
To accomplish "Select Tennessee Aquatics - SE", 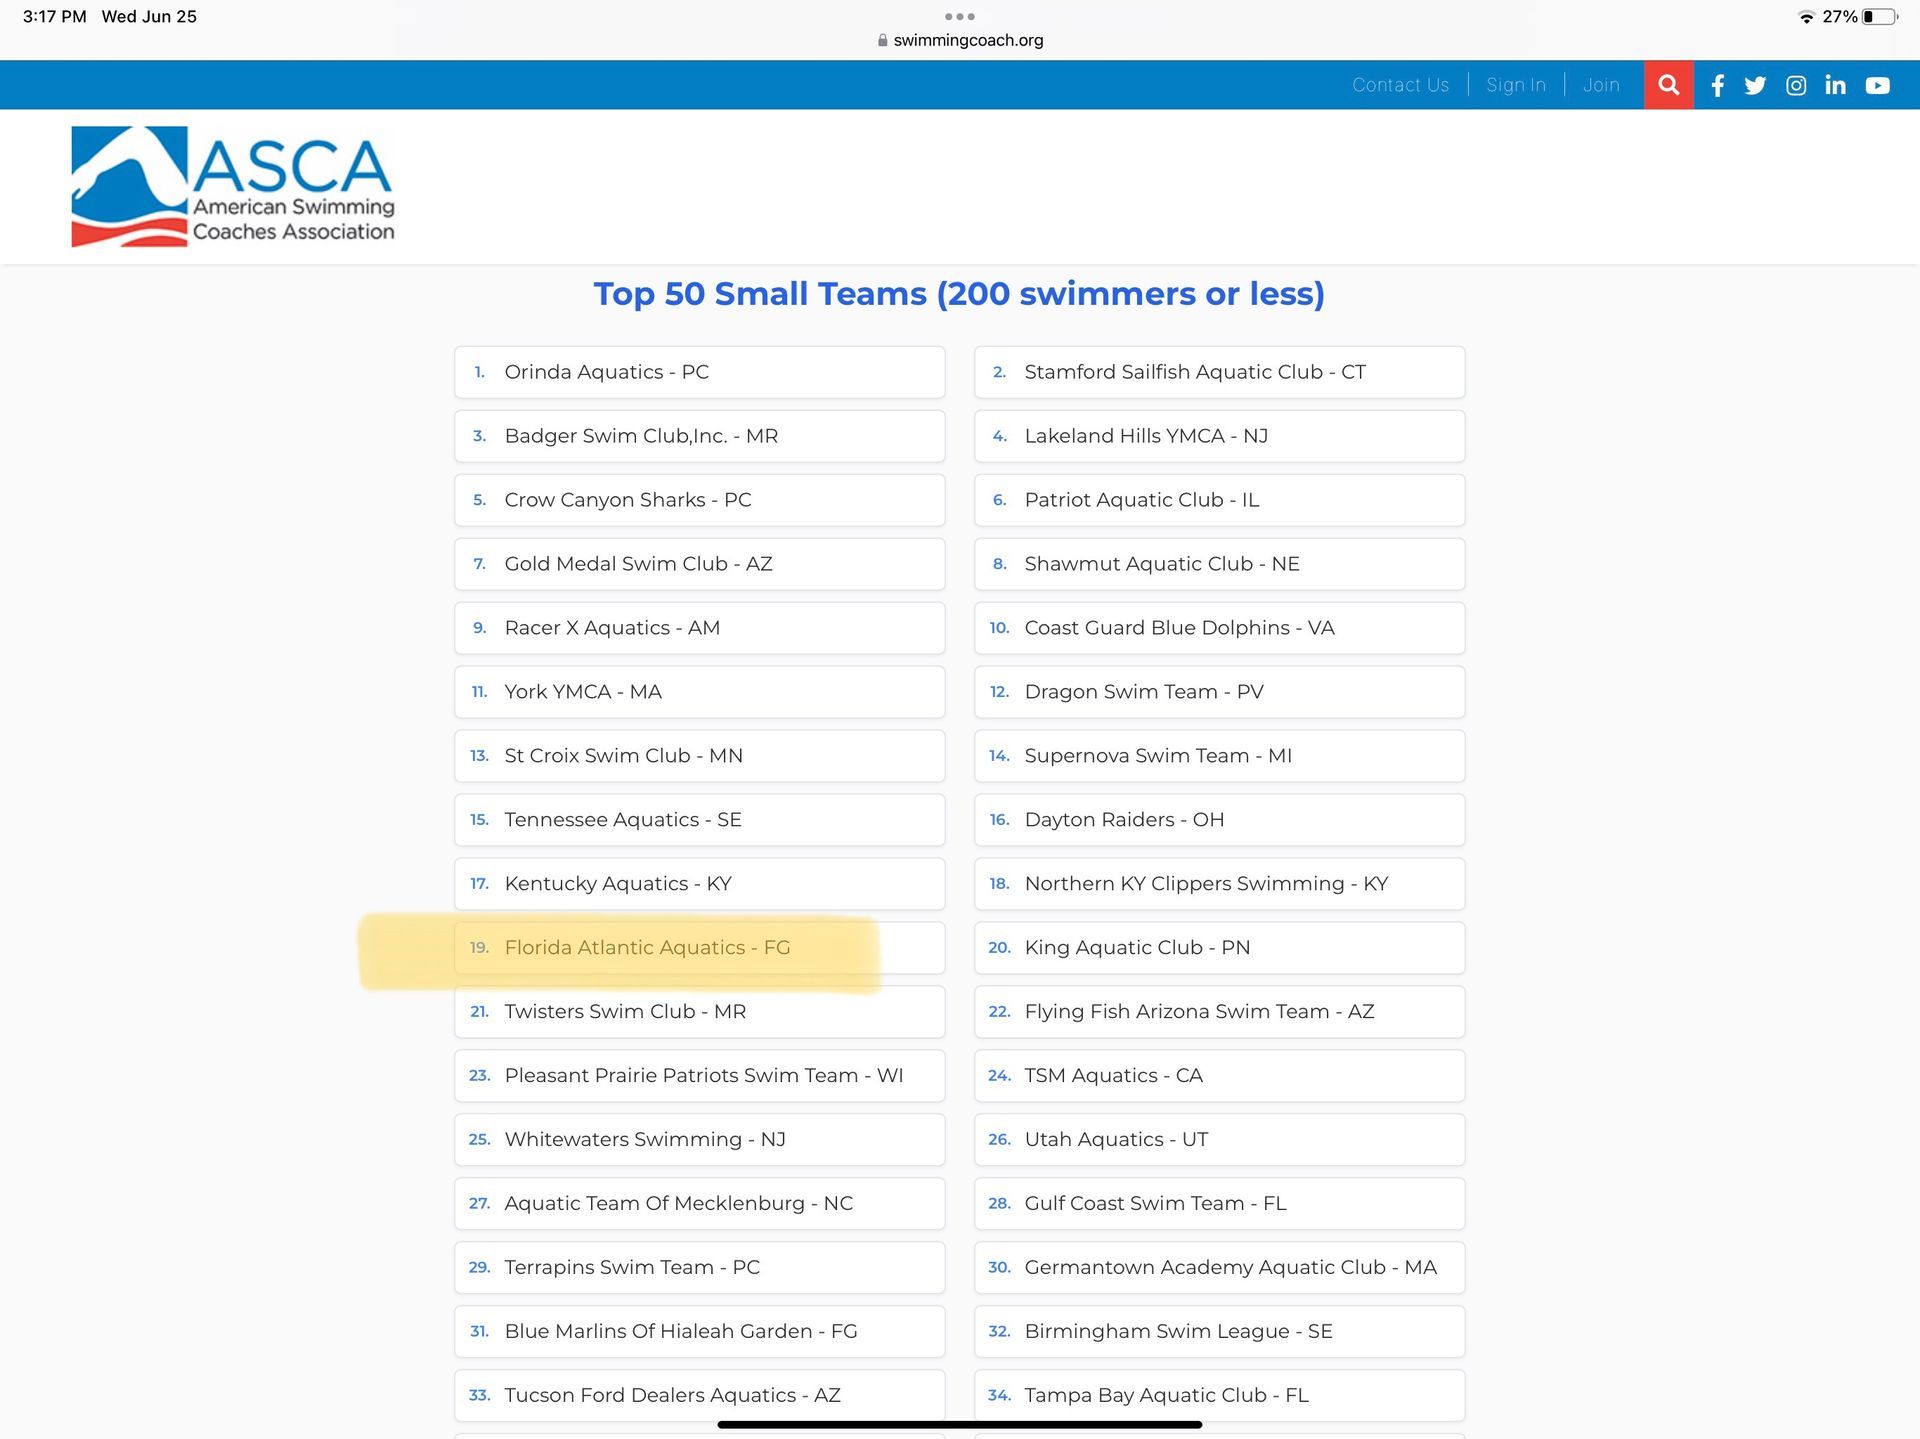I will coord(699,820).
